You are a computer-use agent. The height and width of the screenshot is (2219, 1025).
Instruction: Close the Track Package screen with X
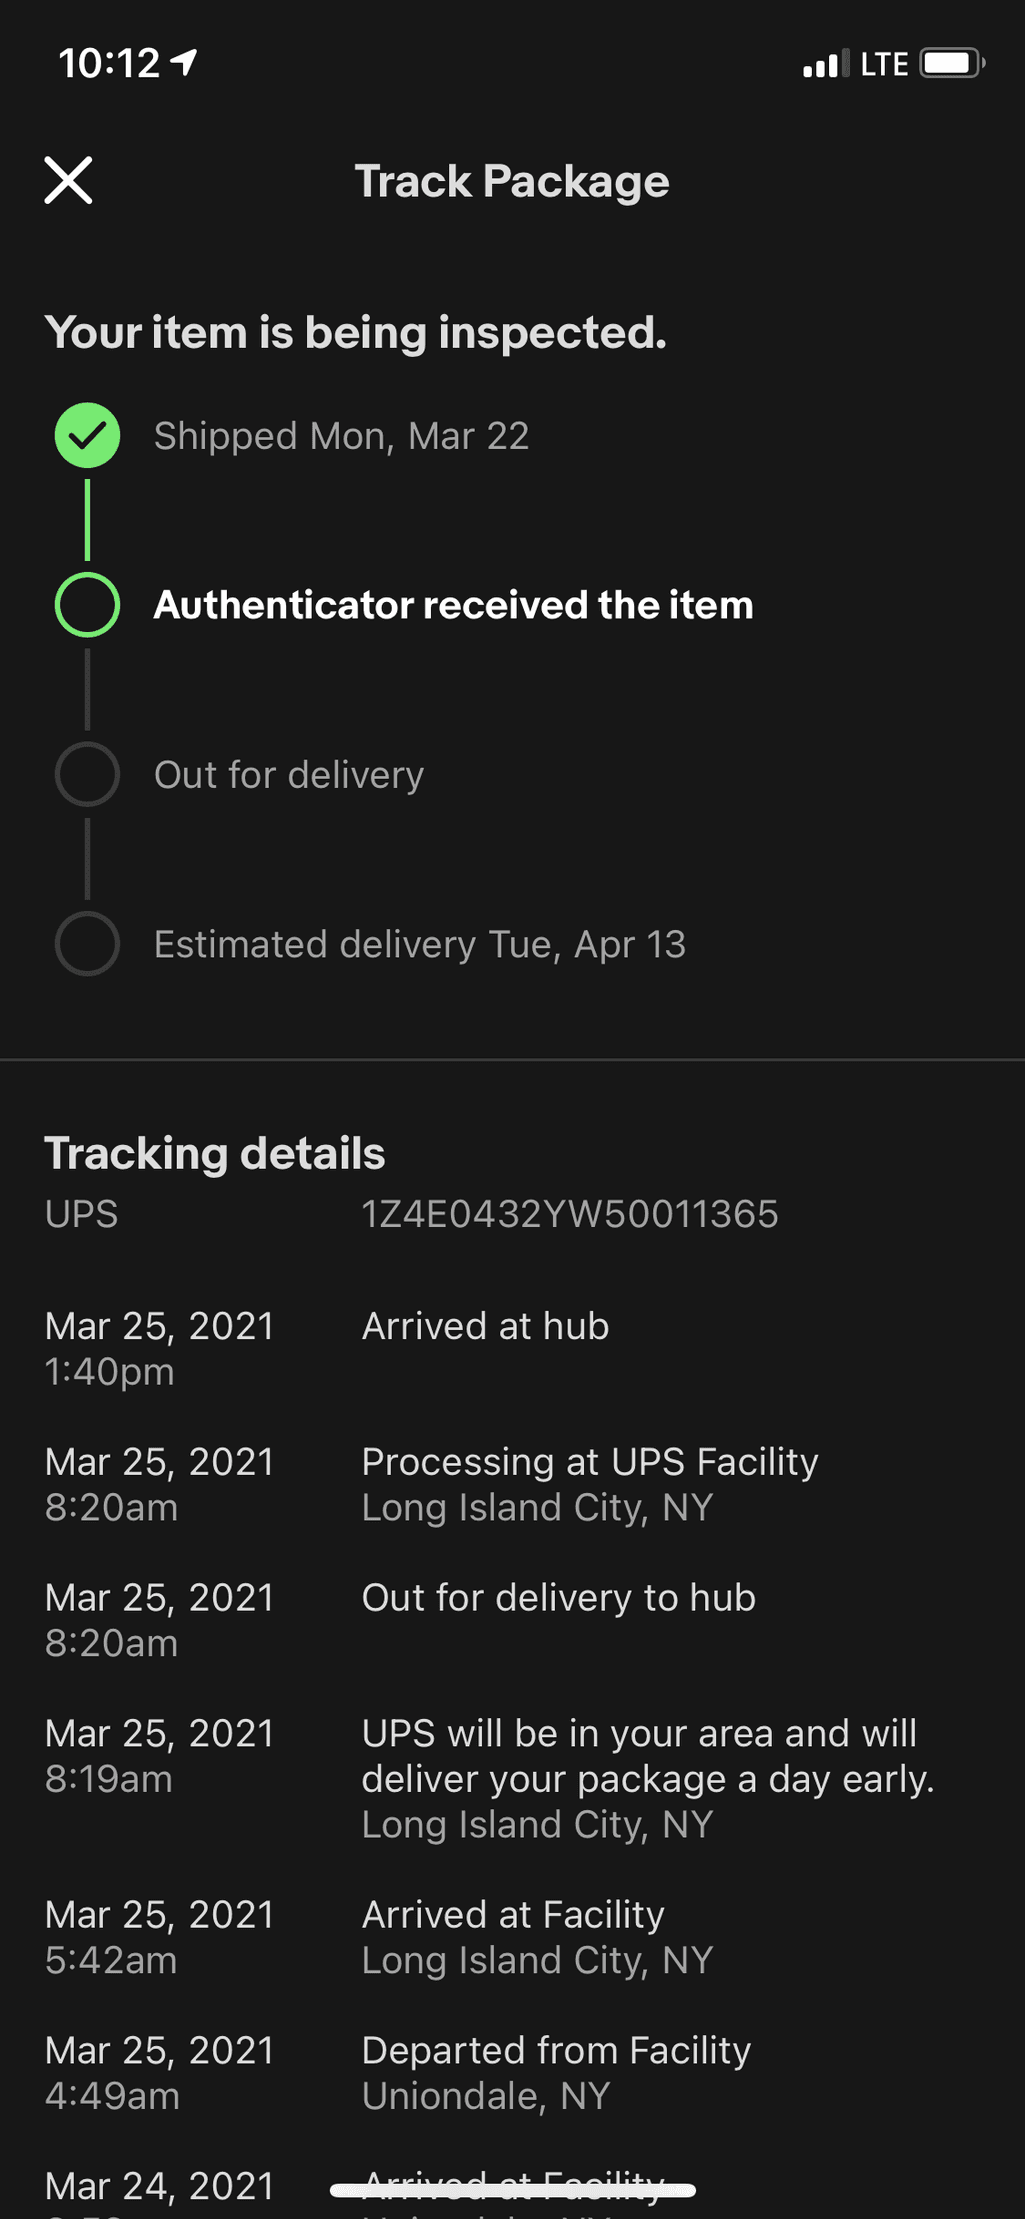pos(68,181)
